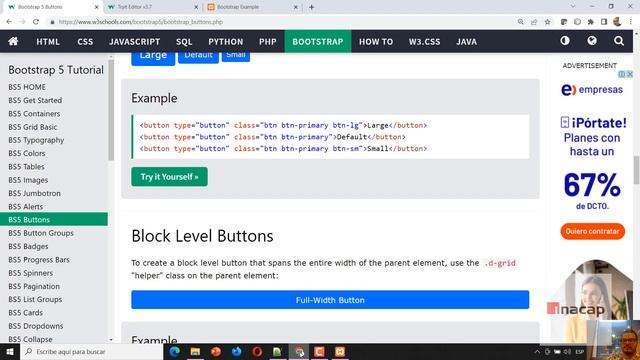Screen dimensions: 640x360
Task: Open Windows Start menu
Action: tap(10, 351)
